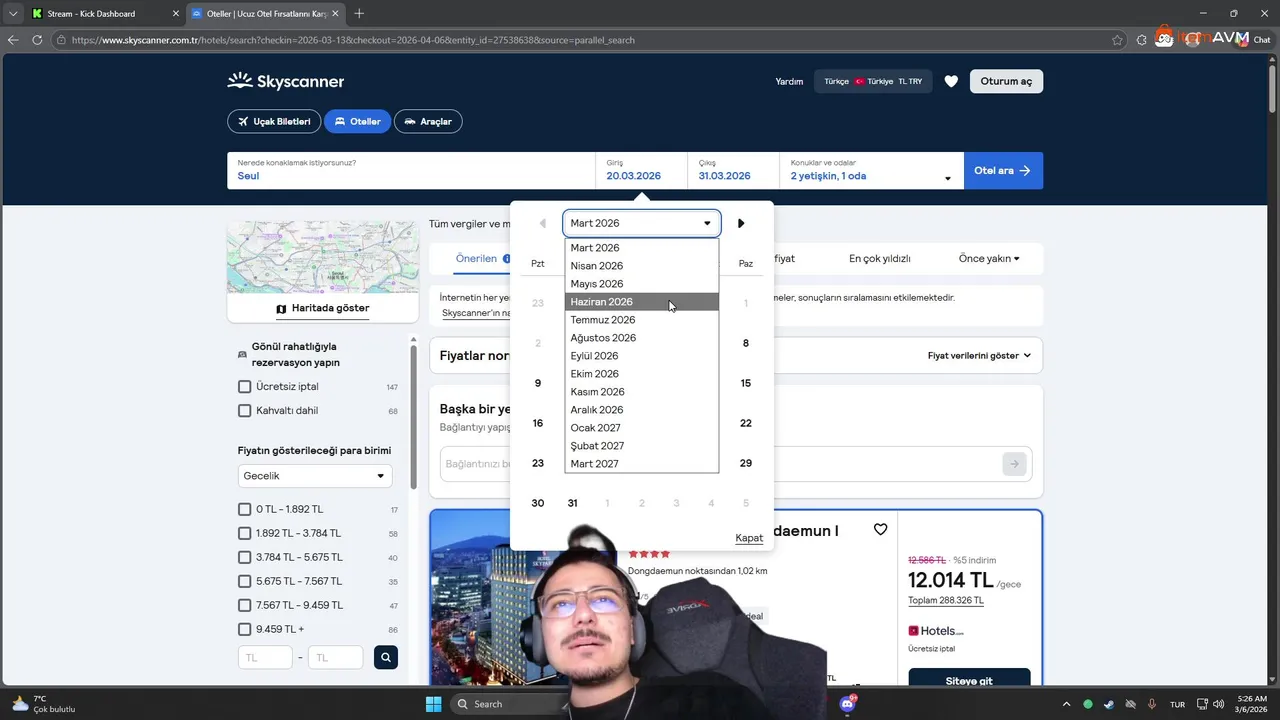Go to previous month in calendar
Viewport: 1280px width, 720px height.
543,223
